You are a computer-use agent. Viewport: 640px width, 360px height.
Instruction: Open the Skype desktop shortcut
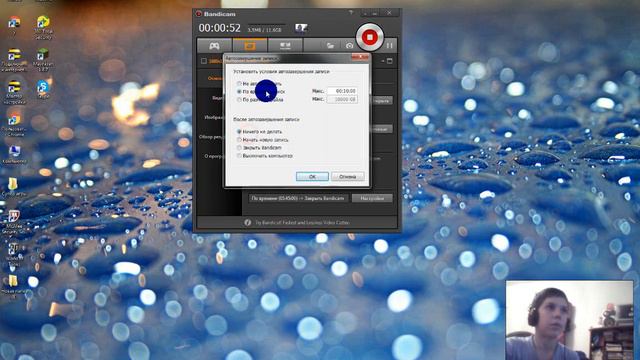(x=43, y=89)
